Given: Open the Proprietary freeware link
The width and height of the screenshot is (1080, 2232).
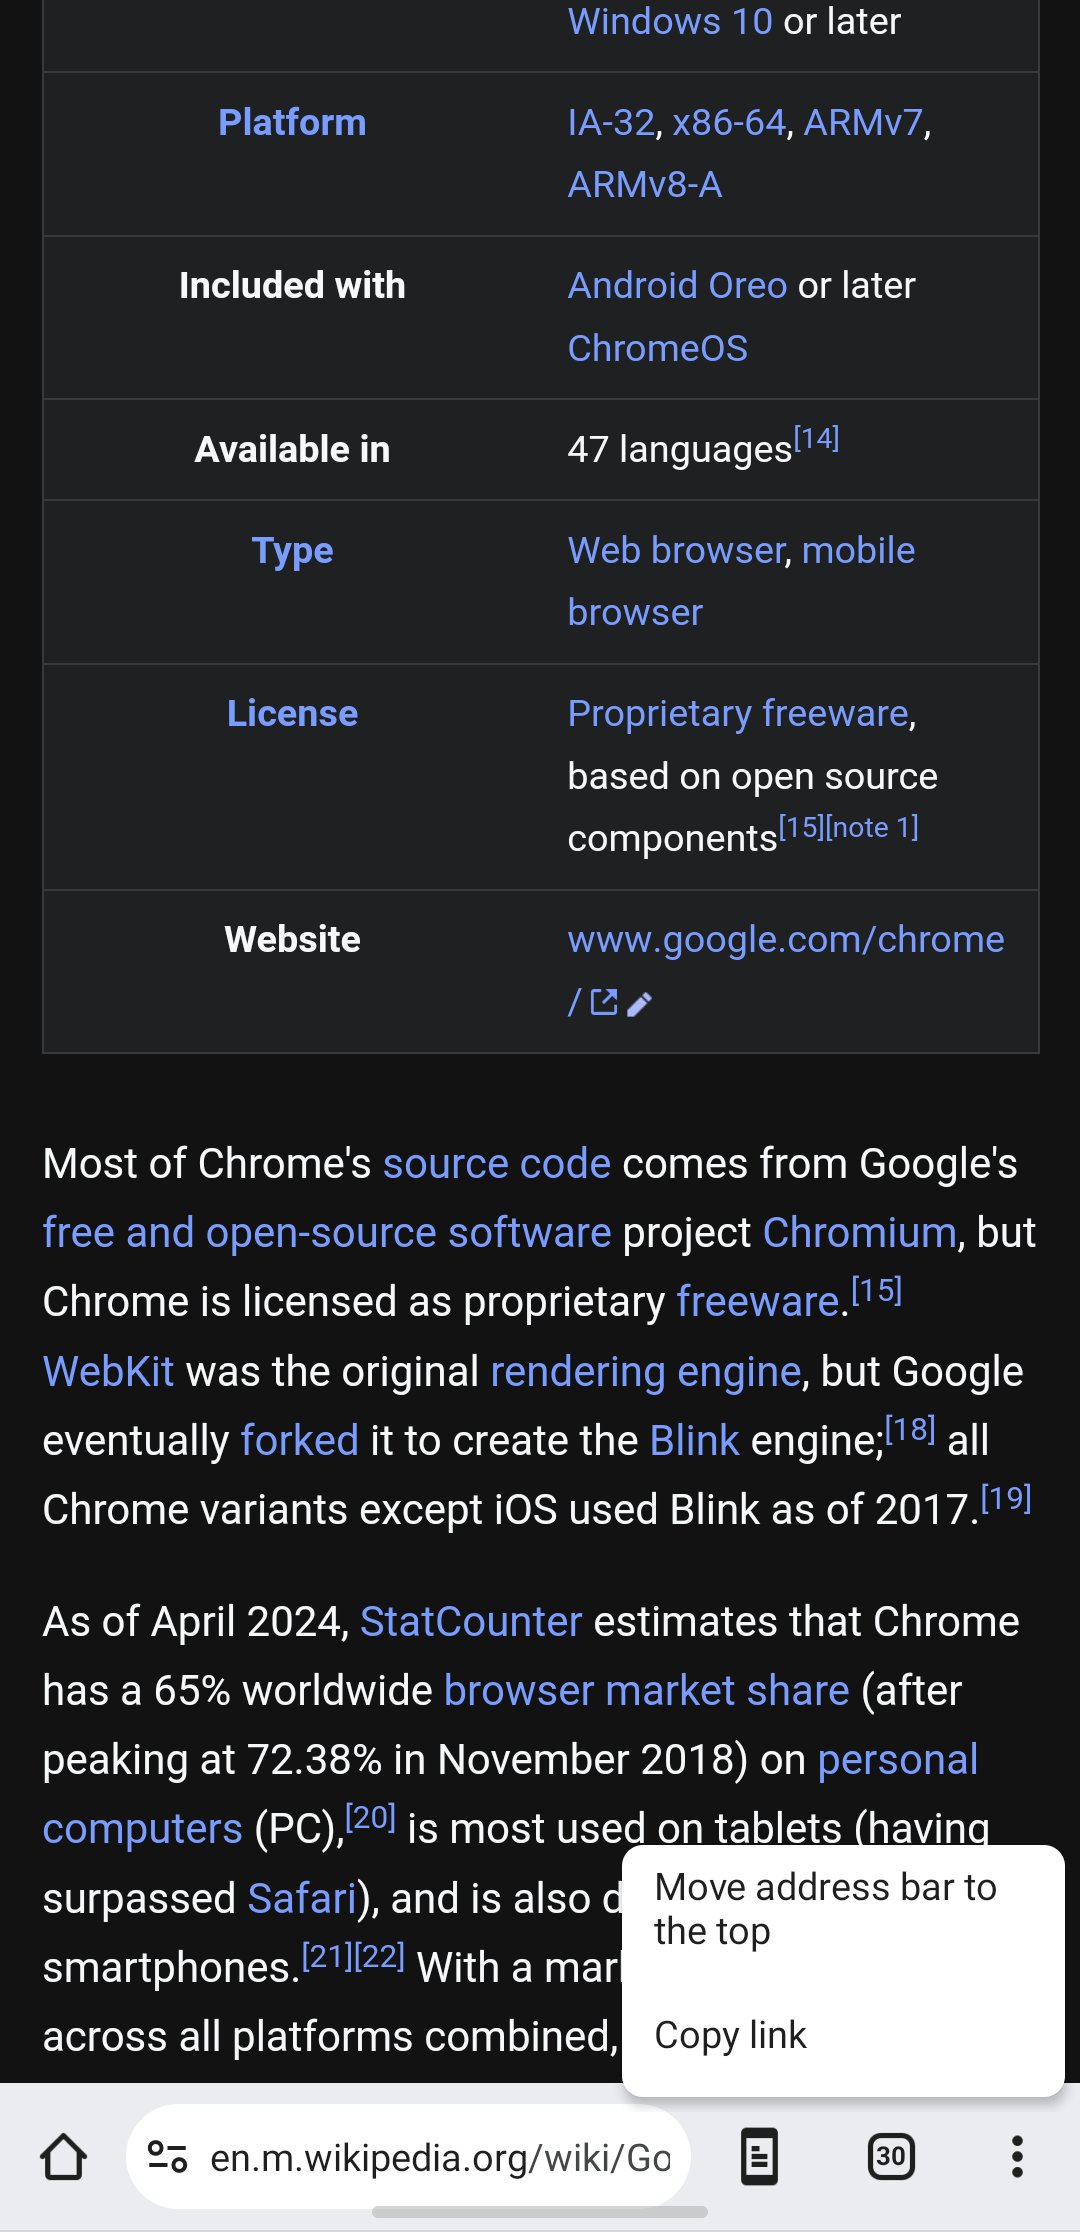Looking at the screenshot, I should 737,713.
